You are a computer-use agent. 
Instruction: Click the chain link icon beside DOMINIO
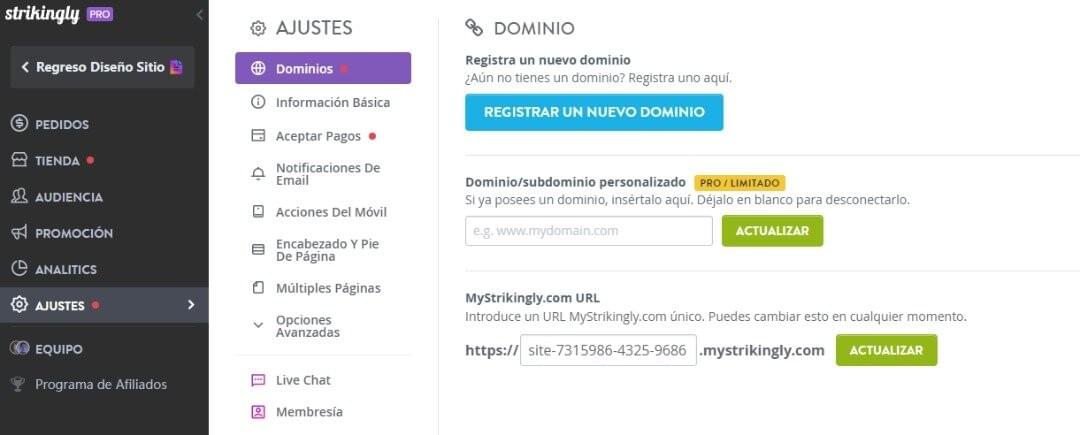click(x=474, y=28)
